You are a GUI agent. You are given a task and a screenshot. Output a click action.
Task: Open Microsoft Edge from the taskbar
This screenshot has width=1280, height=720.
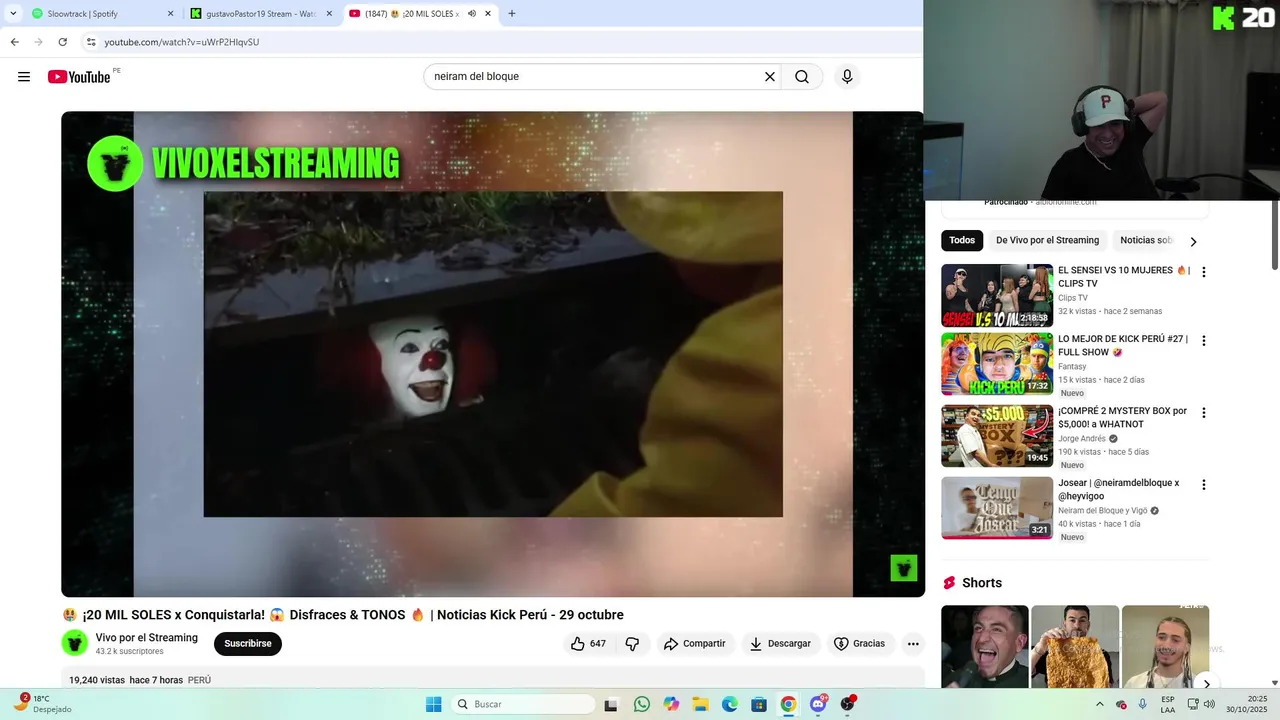(730, 704)
